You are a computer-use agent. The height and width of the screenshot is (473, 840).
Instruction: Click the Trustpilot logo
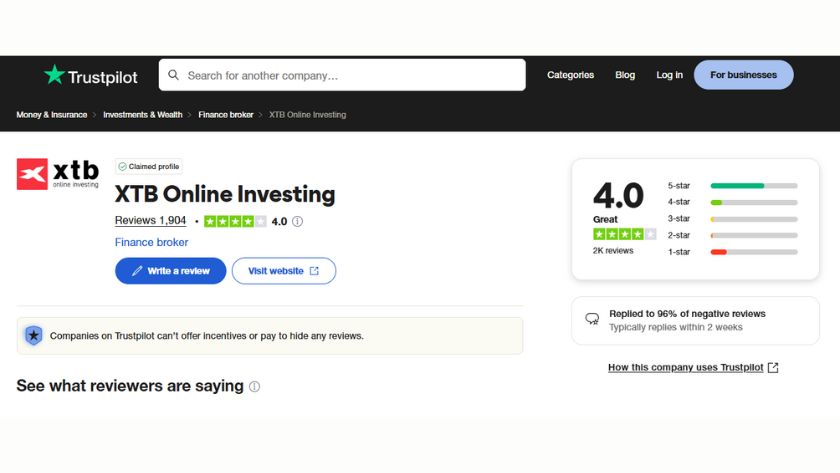tap(91, 76)
